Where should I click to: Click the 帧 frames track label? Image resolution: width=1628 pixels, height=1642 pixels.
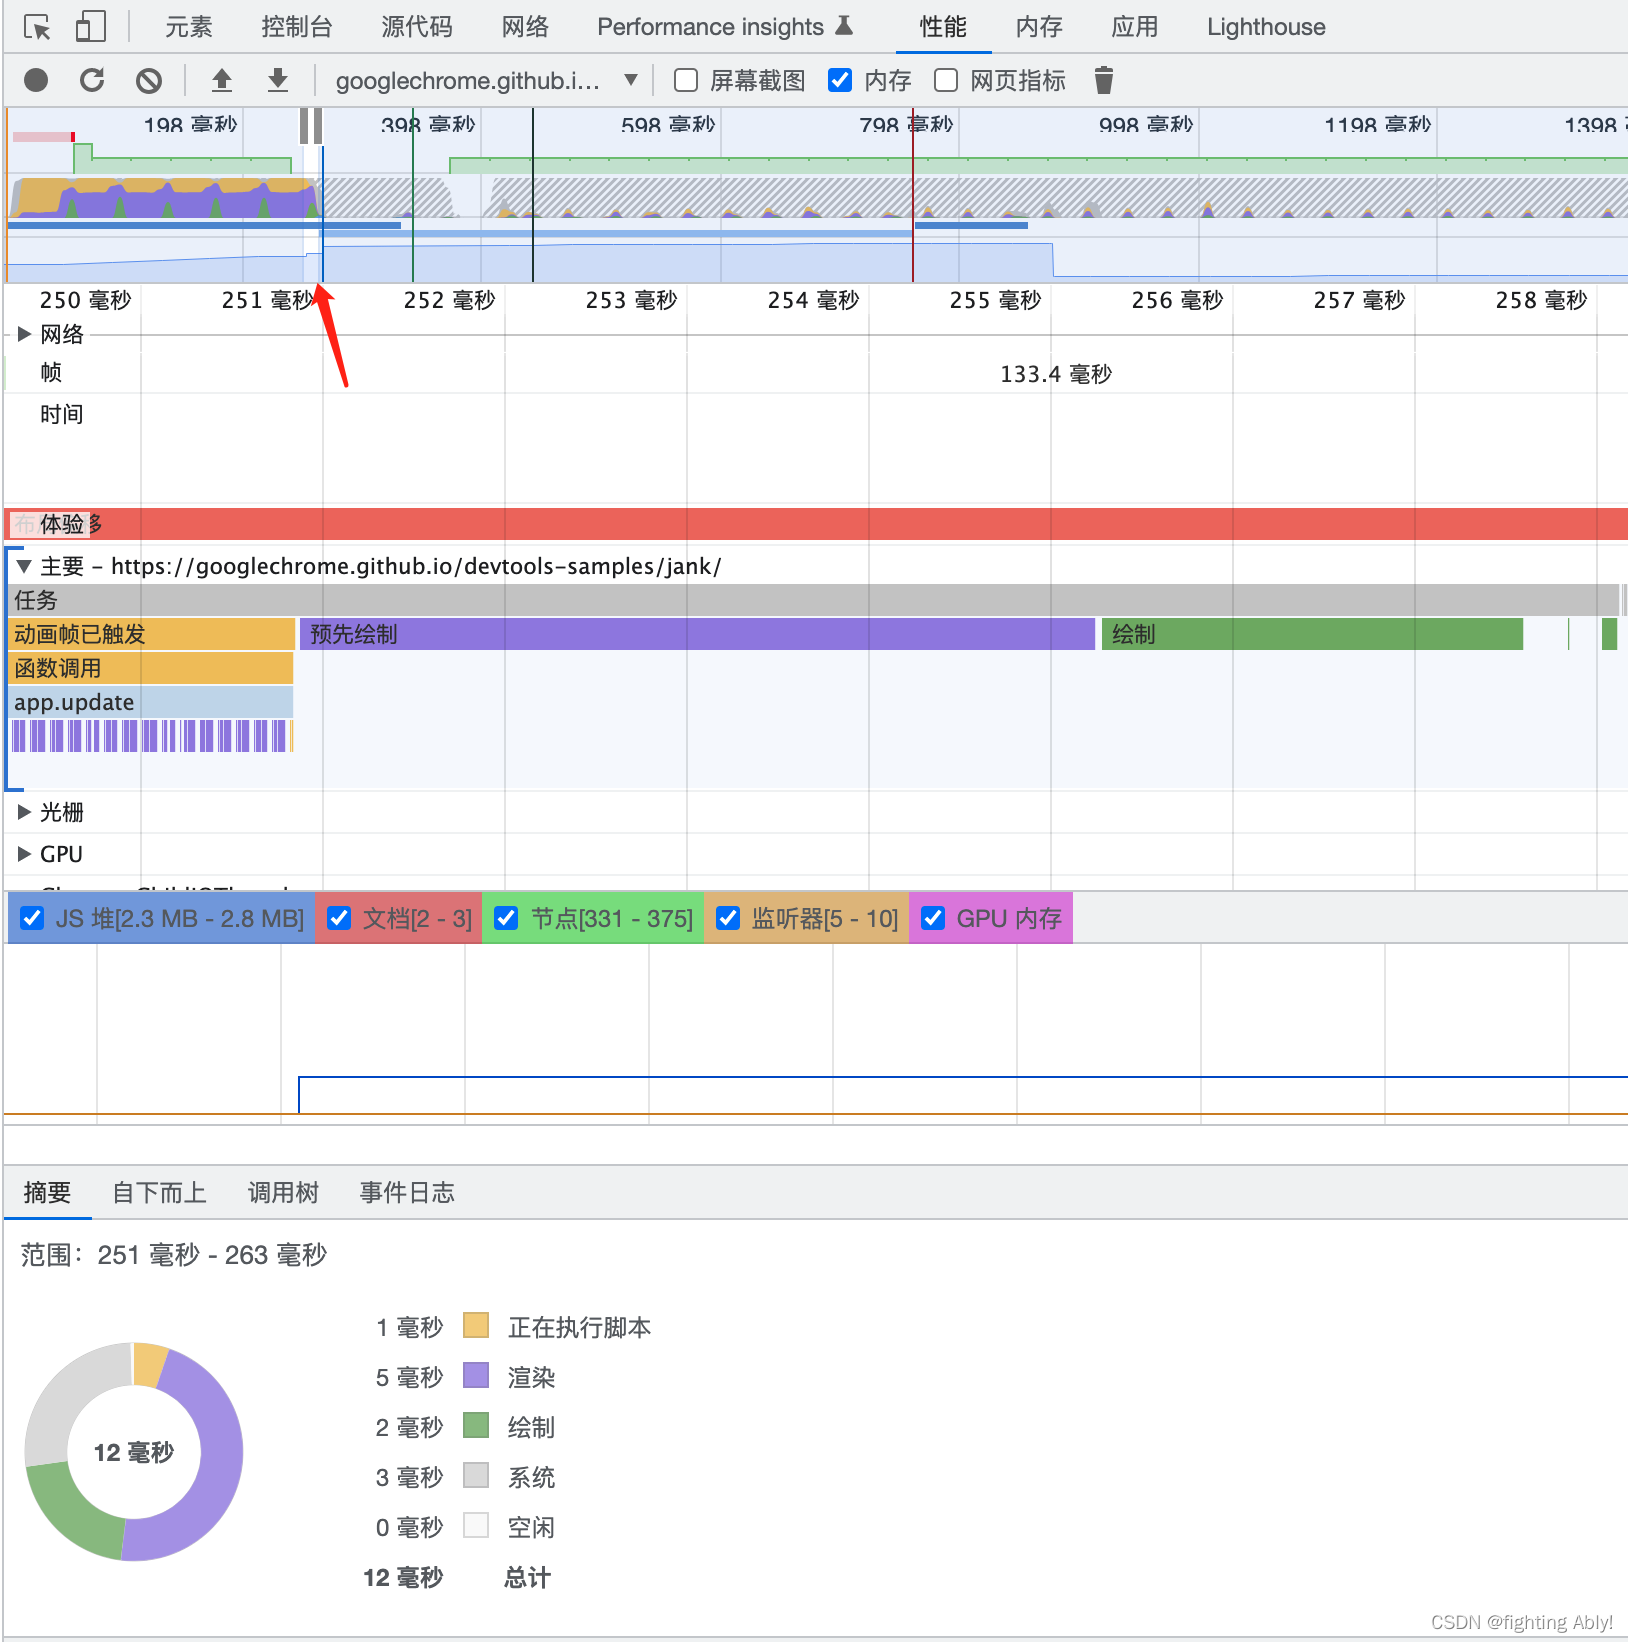pos(51,372)
